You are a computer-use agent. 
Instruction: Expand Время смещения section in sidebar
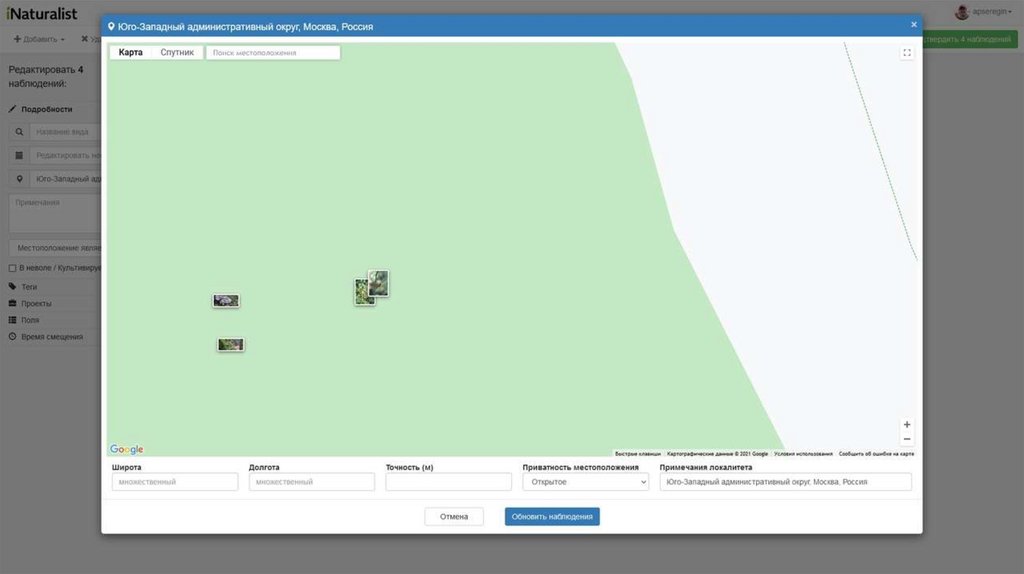click(x=52, y=337)
